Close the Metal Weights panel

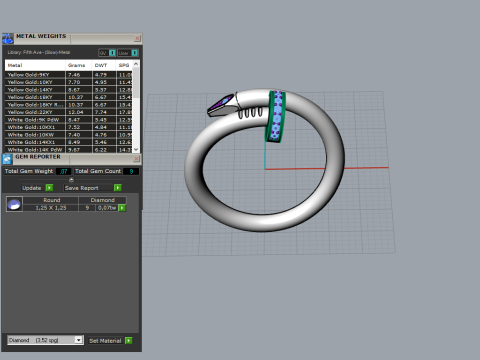pos(137,38)
